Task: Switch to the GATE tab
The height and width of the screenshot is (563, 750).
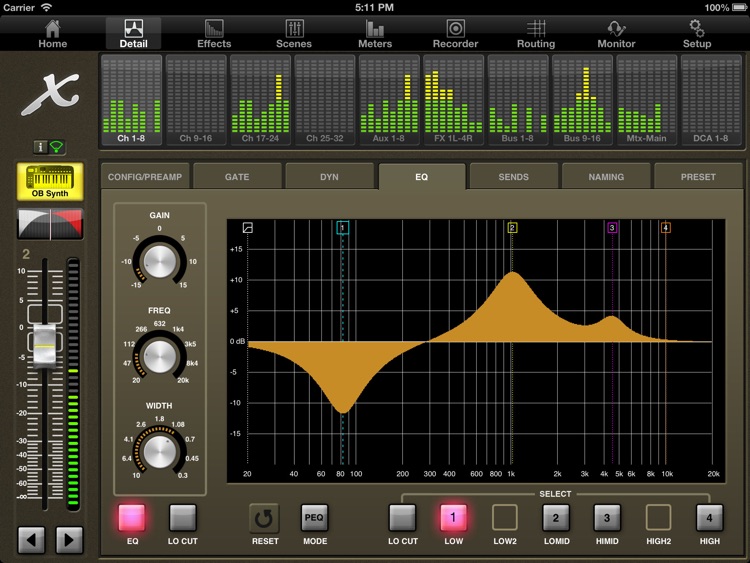Action: pyautogui.click(x=237, y=176)
